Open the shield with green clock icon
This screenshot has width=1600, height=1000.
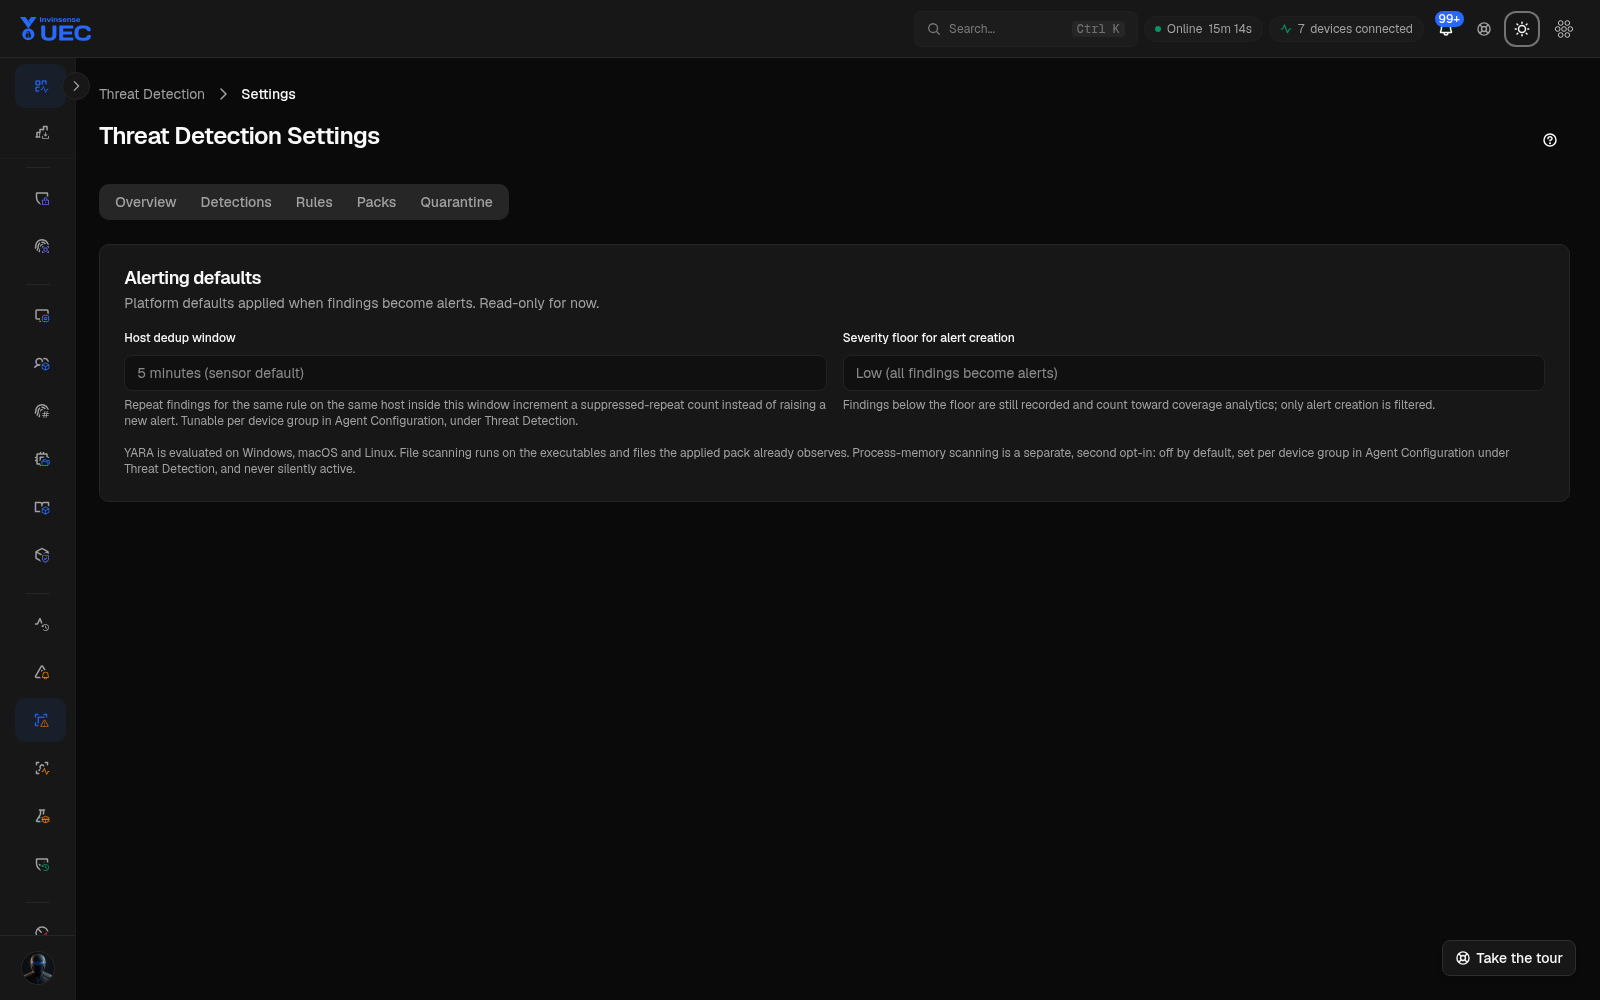(x=41, y=864)
